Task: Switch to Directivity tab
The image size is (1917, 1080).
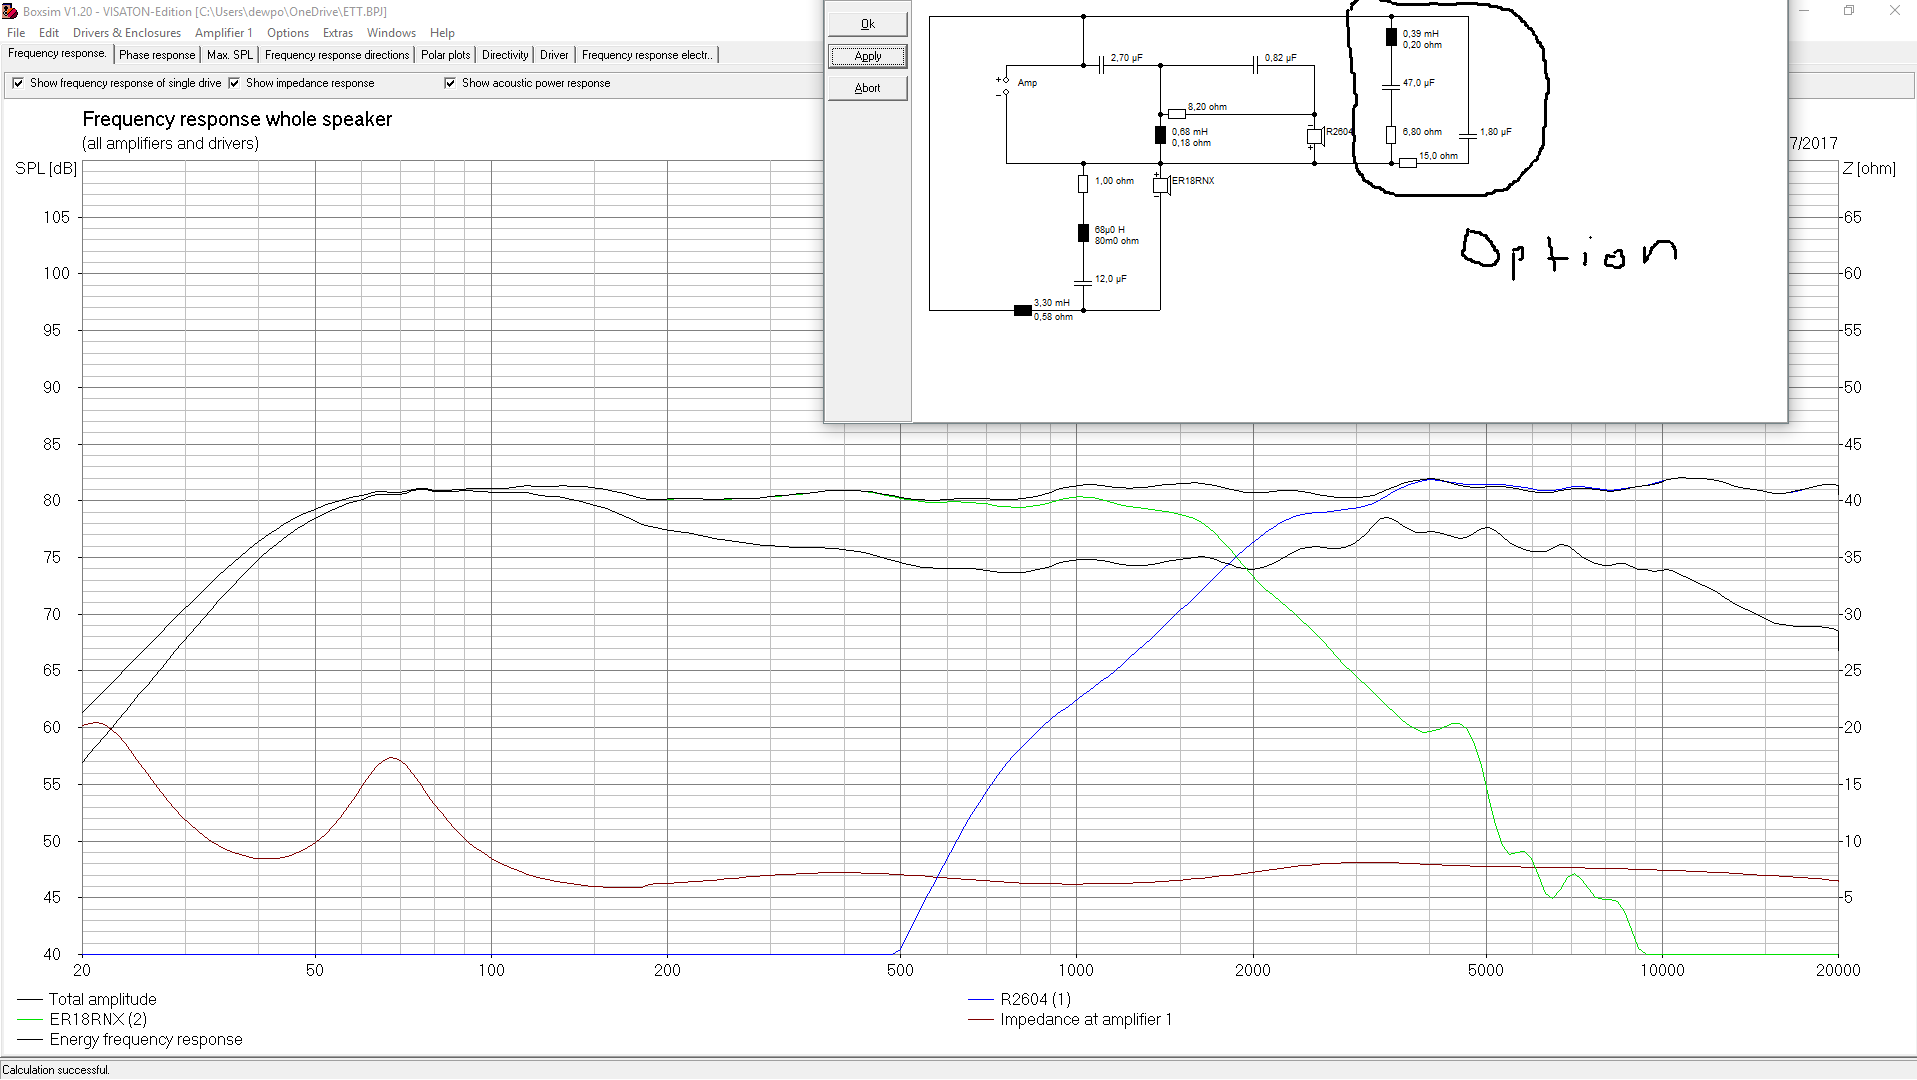Action: pos(505,55)
